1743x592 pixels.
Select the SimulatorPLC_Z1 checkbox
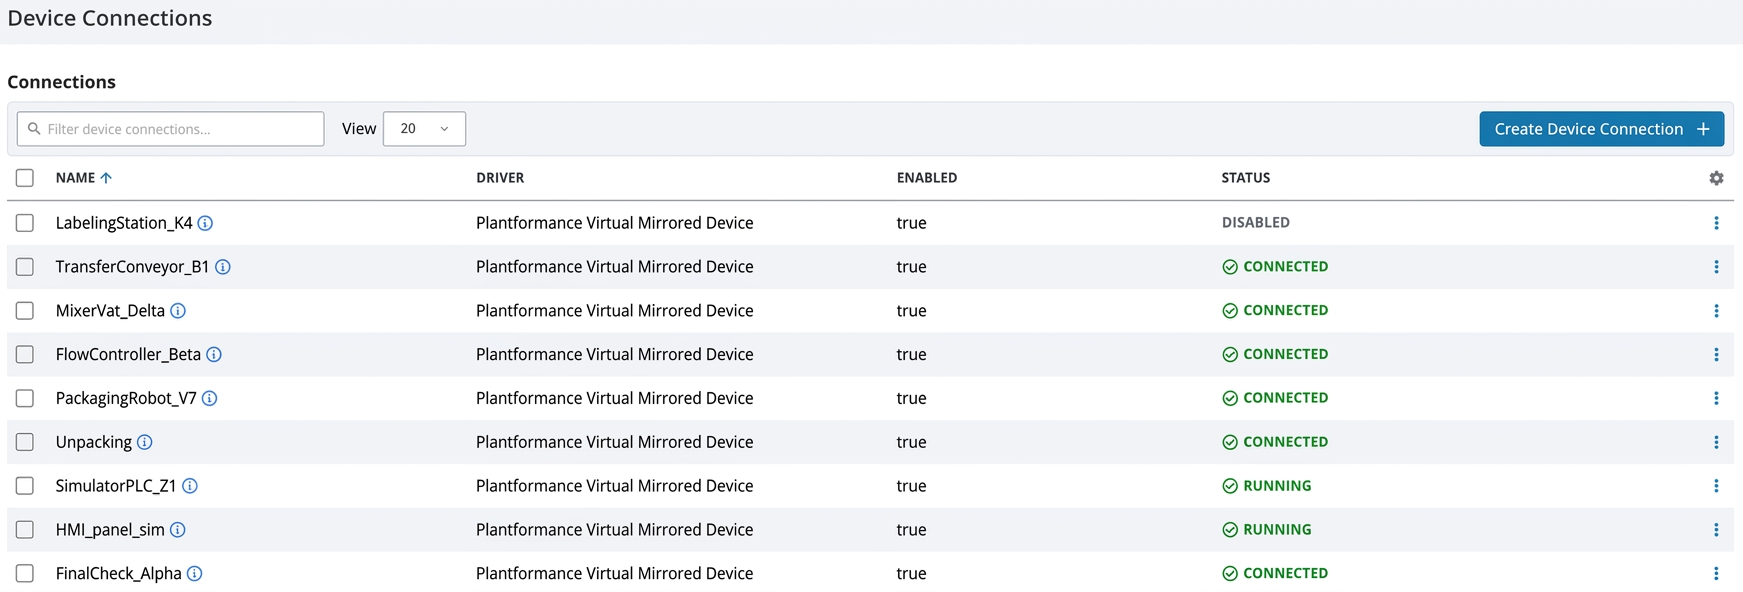coord(25,486)
